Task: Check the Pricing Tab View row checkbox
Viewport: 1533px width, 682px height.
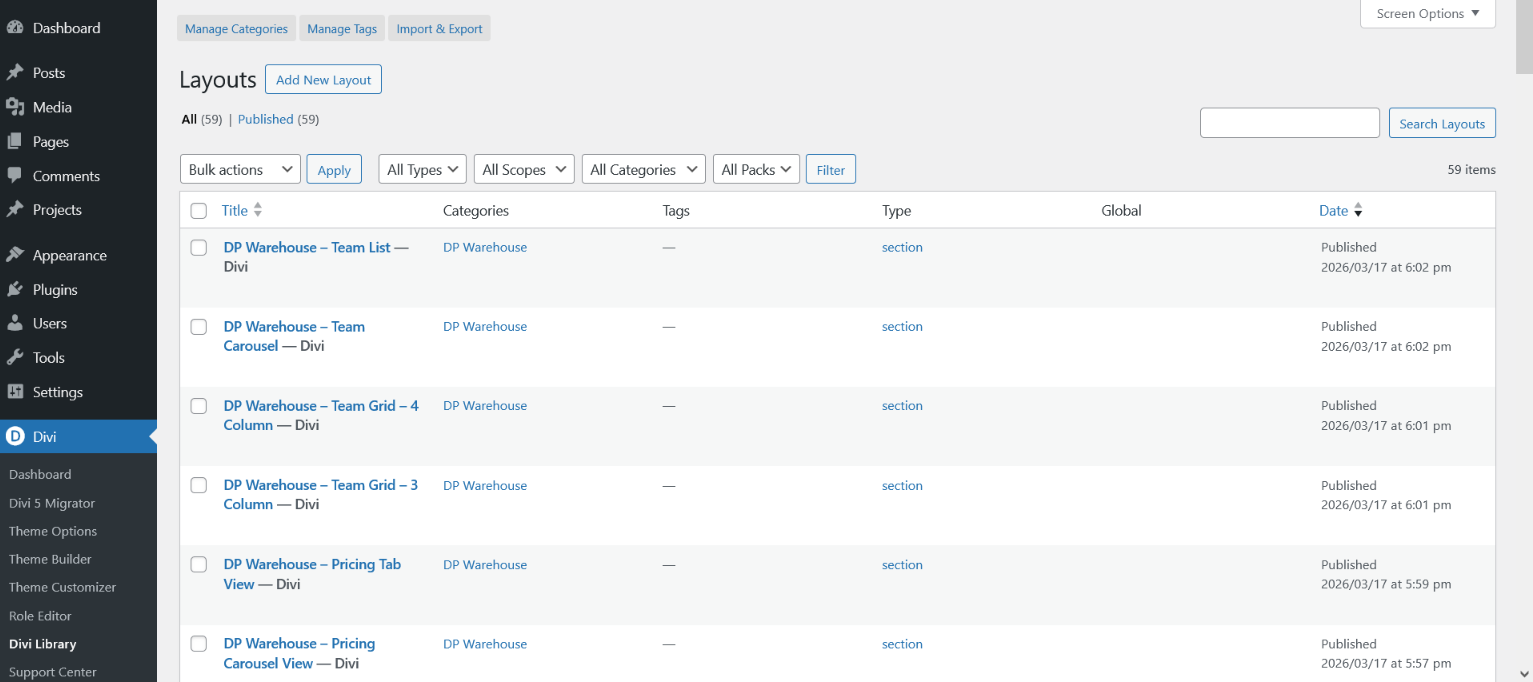Action: (199, 565)
